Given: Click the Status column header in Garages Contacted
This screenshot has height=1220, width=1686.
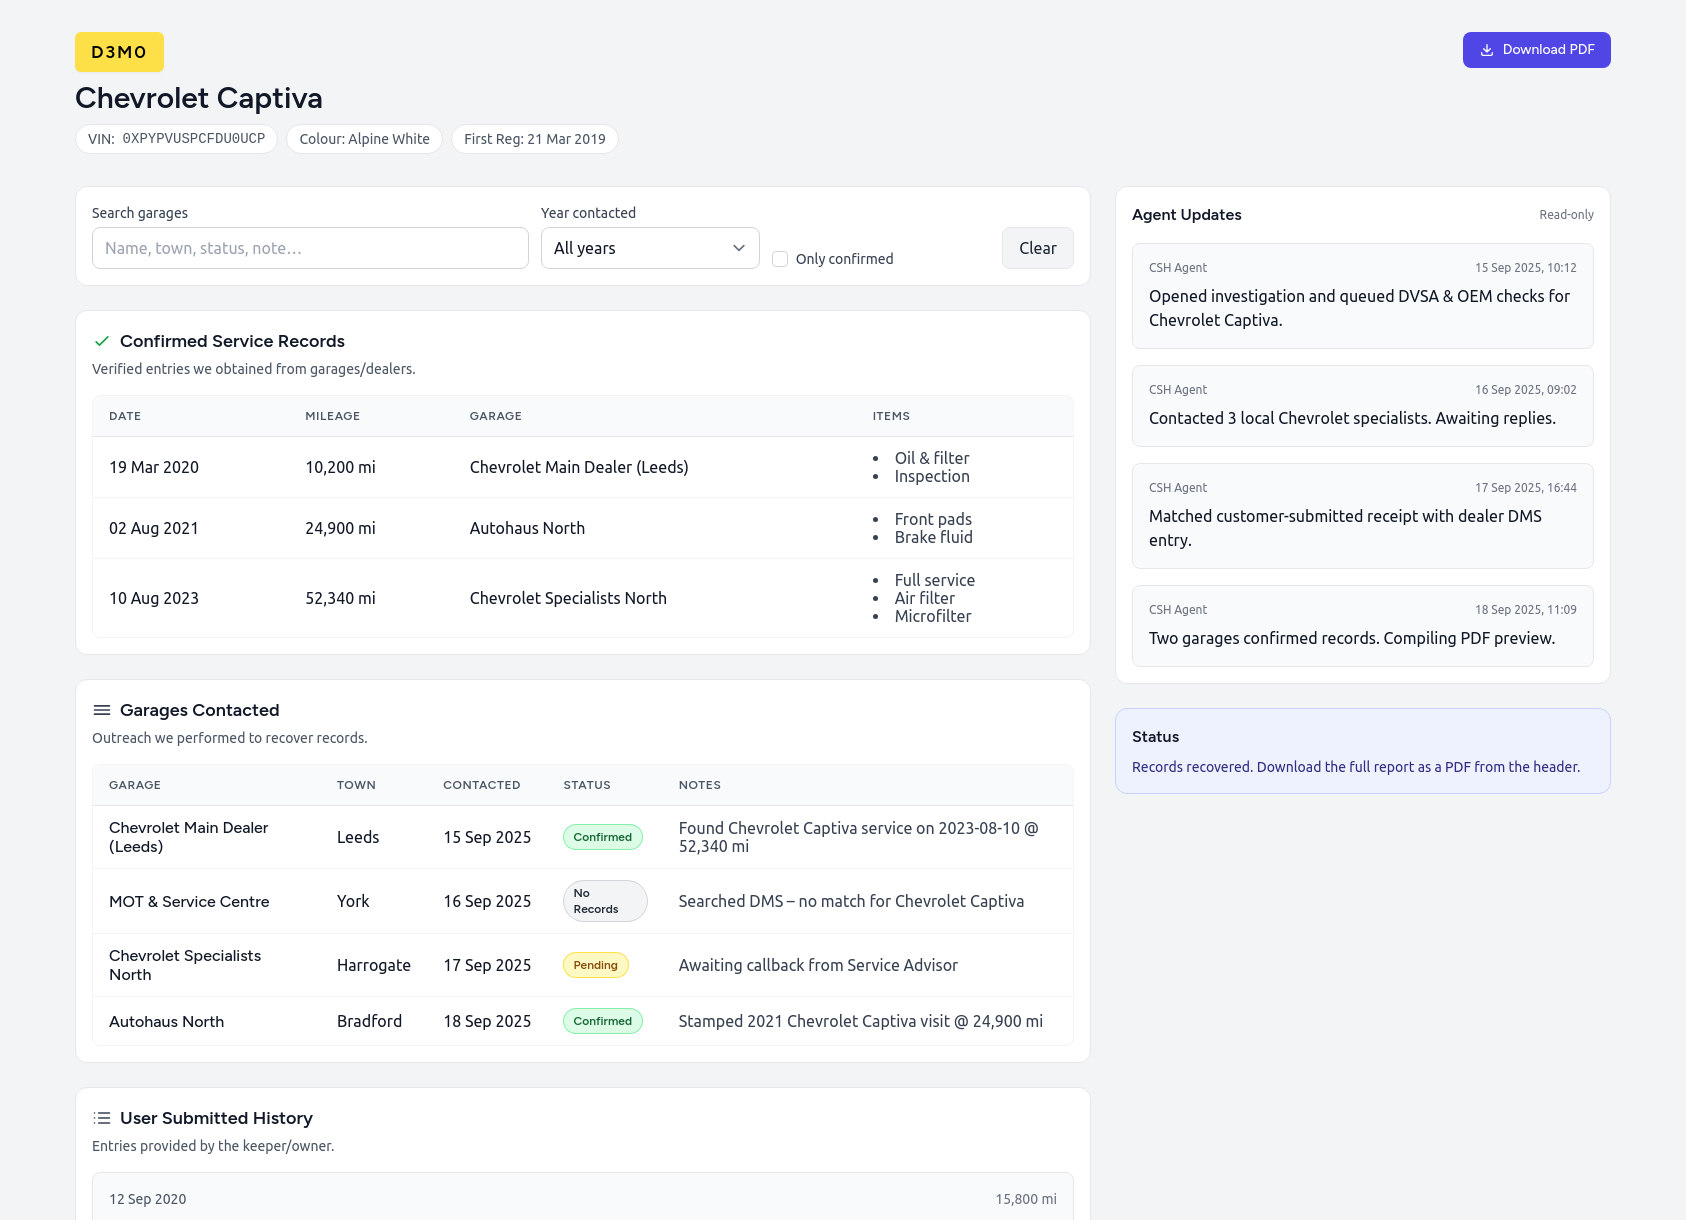Looking at the screenshot, I should pyautogui.click(x=586, y=785).
